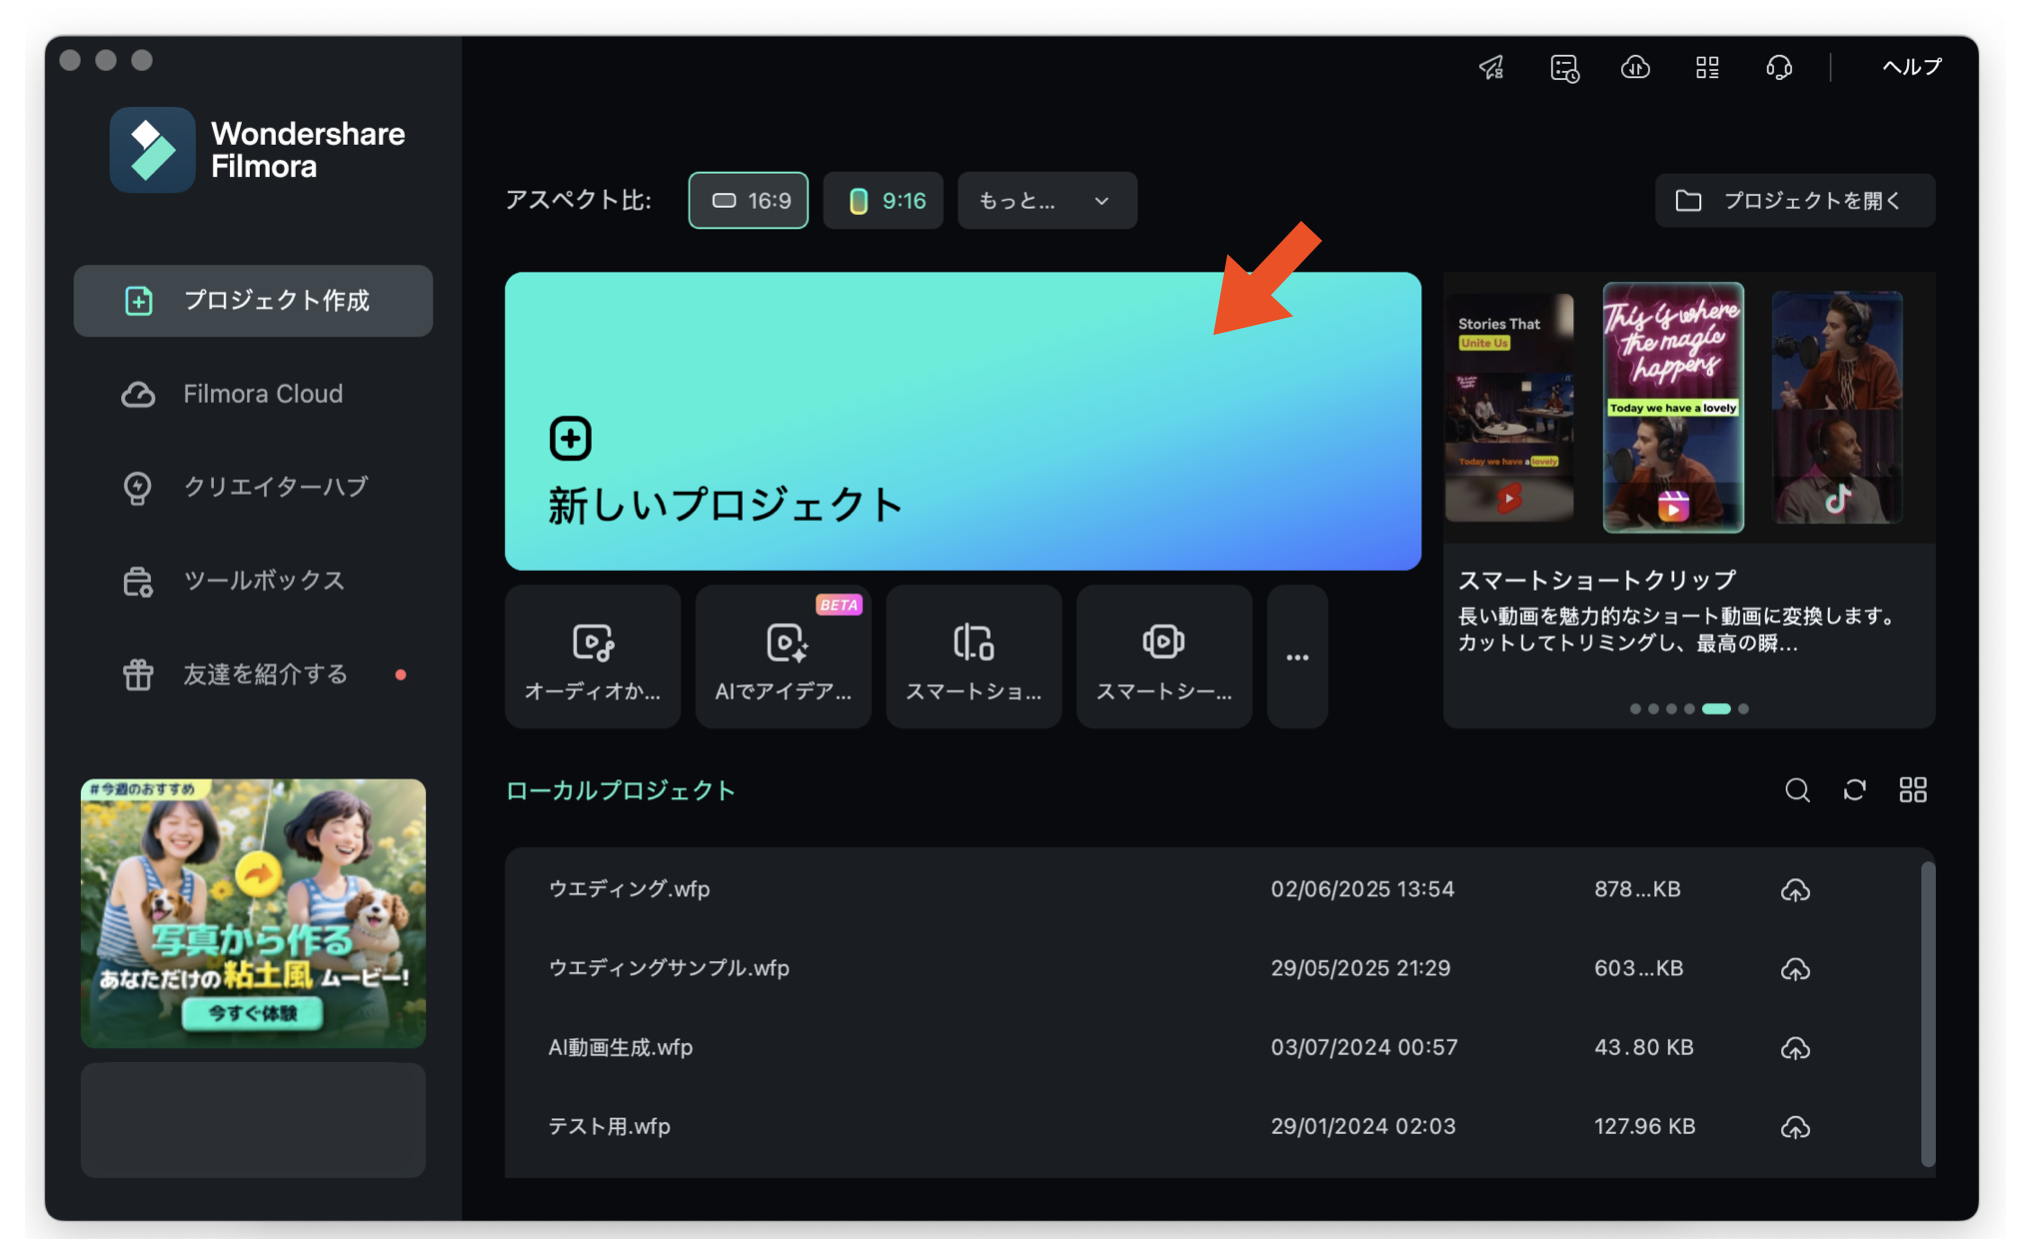Open テスト用.wfp project
Image resolution: width=2028 pixels, height=1254 pixels.
[1212, 1126]
